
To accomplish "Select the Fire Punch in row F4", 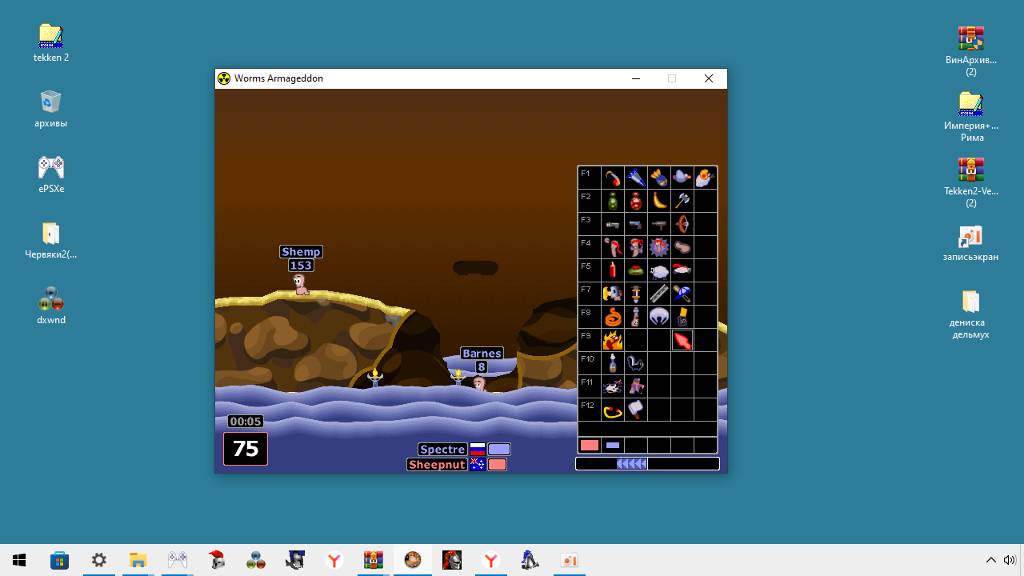I will click(613, 247).
